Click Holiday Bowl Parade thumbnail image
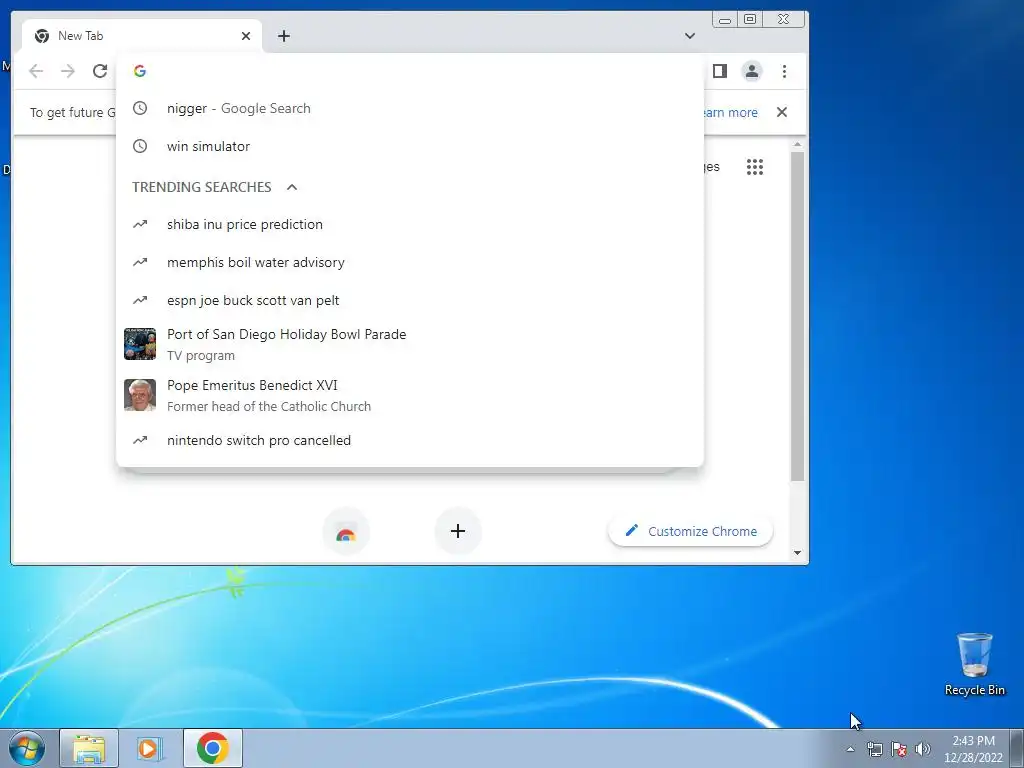Image resolution: width=1024 pixels, height=768 pixels. (x=140, y=344)
